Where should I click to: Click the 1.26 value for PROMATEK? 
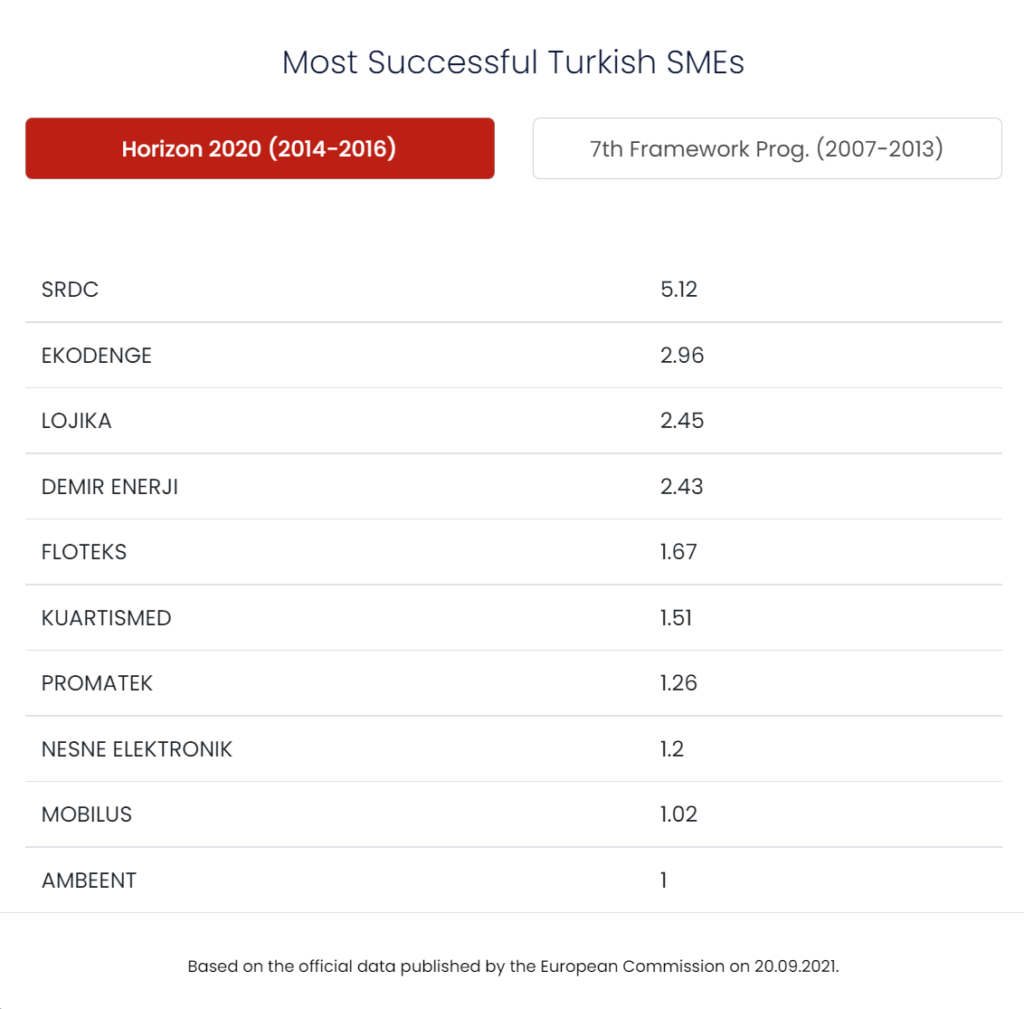click(x=679, y=683)
